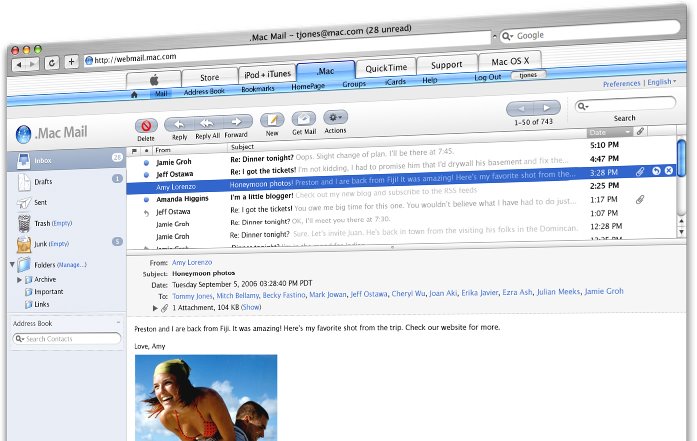Click Amy Lorenzo sender link
Image resolution: width=697 pixels, height=441 pixels.
tap(192, 262)
